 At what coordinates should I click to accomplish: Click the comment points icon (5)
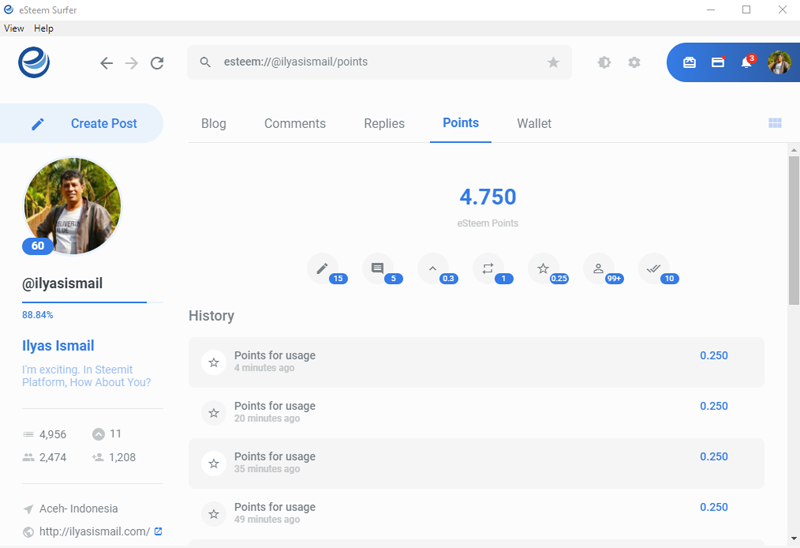coord(378,268)
